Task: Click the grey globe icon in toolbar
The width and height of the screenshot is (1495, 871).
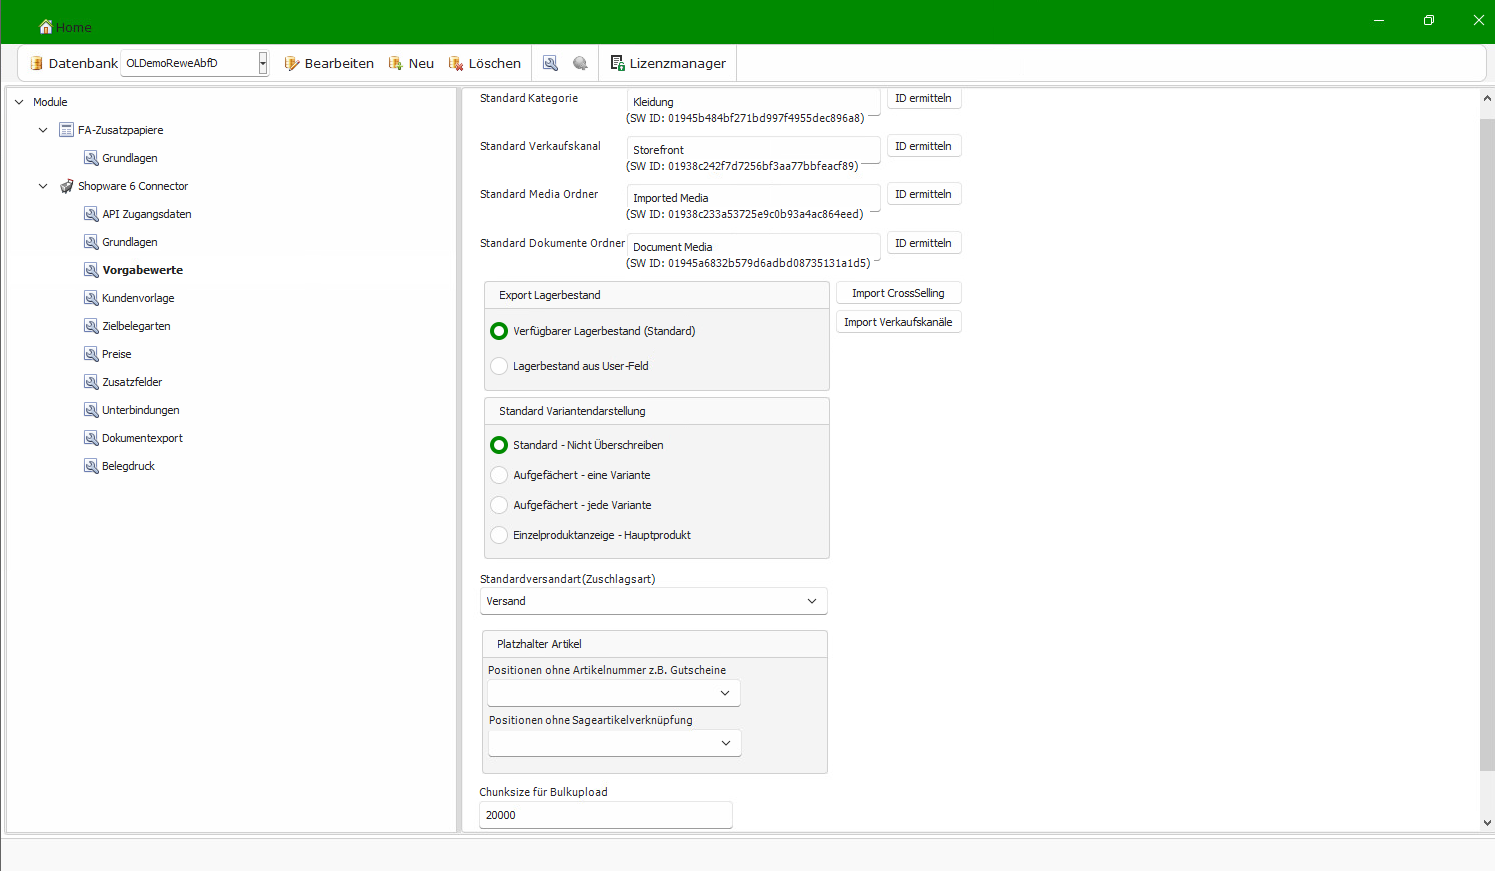Action: coord(580,63)
